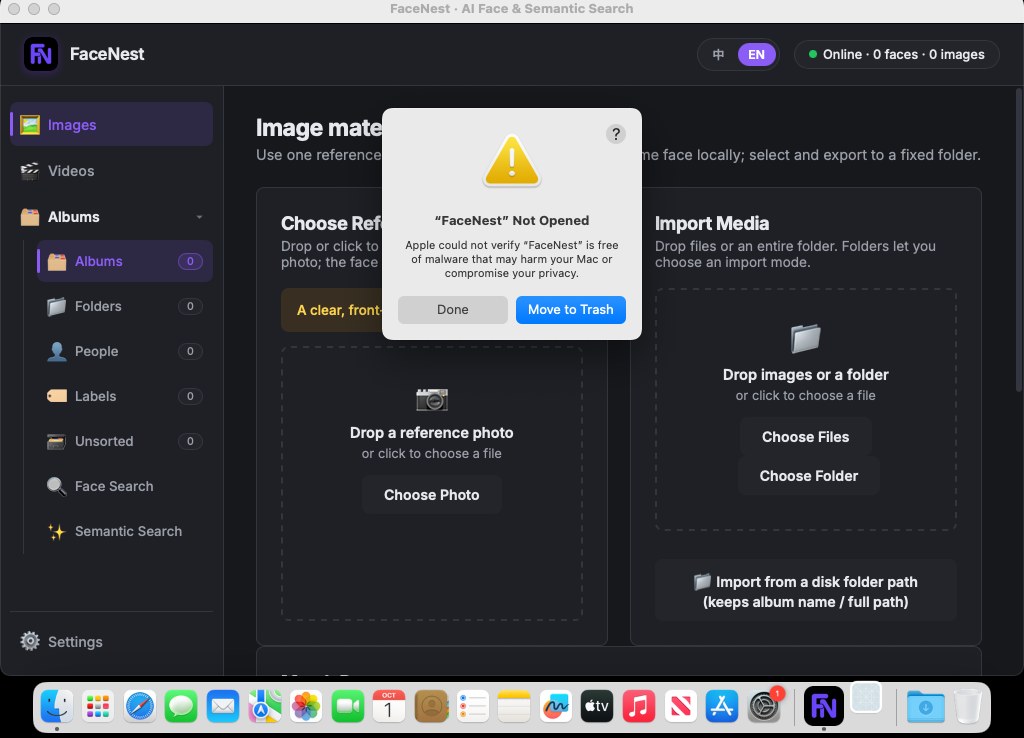Viewport: 1024px width, 738px height.
Task: Click the Choose Folder button
Action: click(x=808, y=476)
